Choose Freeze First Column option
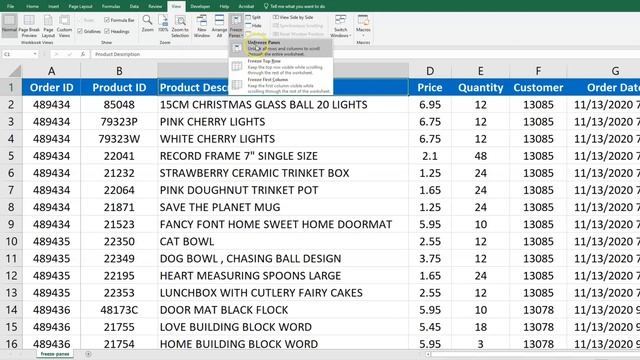The height and width of the screenshot is (360, 640). (x=280, y=85)
